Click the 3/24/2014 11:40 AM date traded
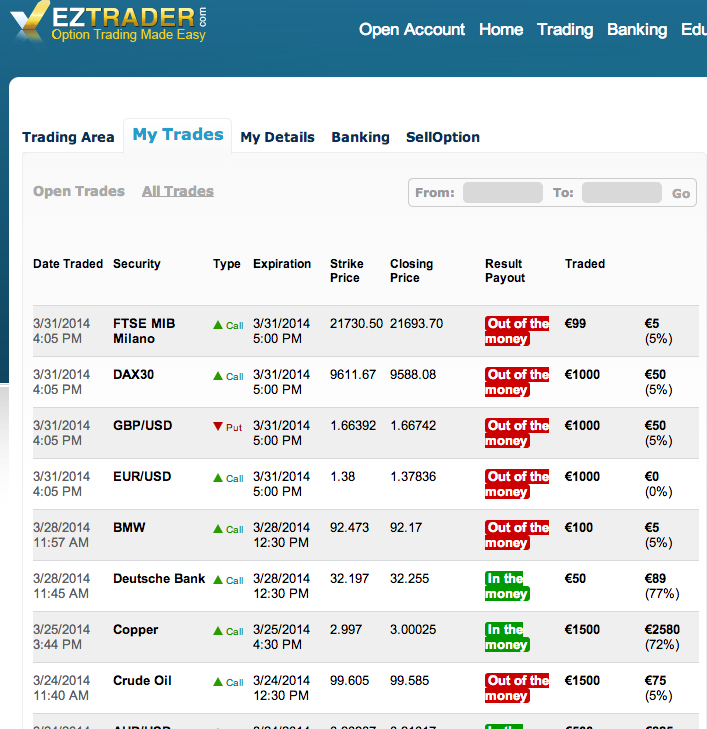This screenshot has height=729, width=707. 61,688
